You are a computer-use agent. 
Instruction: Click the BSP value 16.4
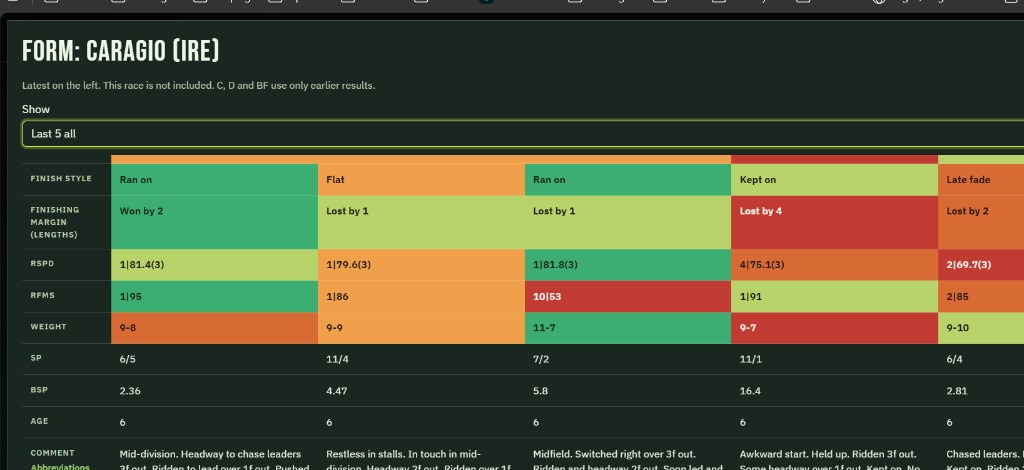point(750,391)
